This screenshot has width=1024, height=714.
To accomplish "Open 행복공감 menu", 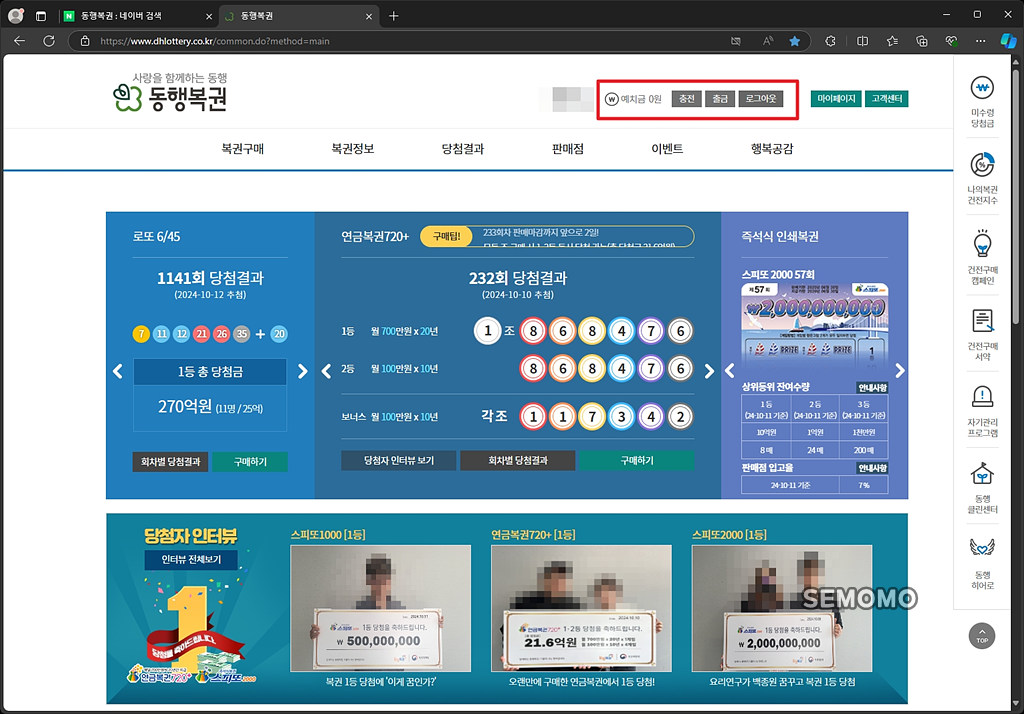I will pyautogui.click(x=772, y=149).
